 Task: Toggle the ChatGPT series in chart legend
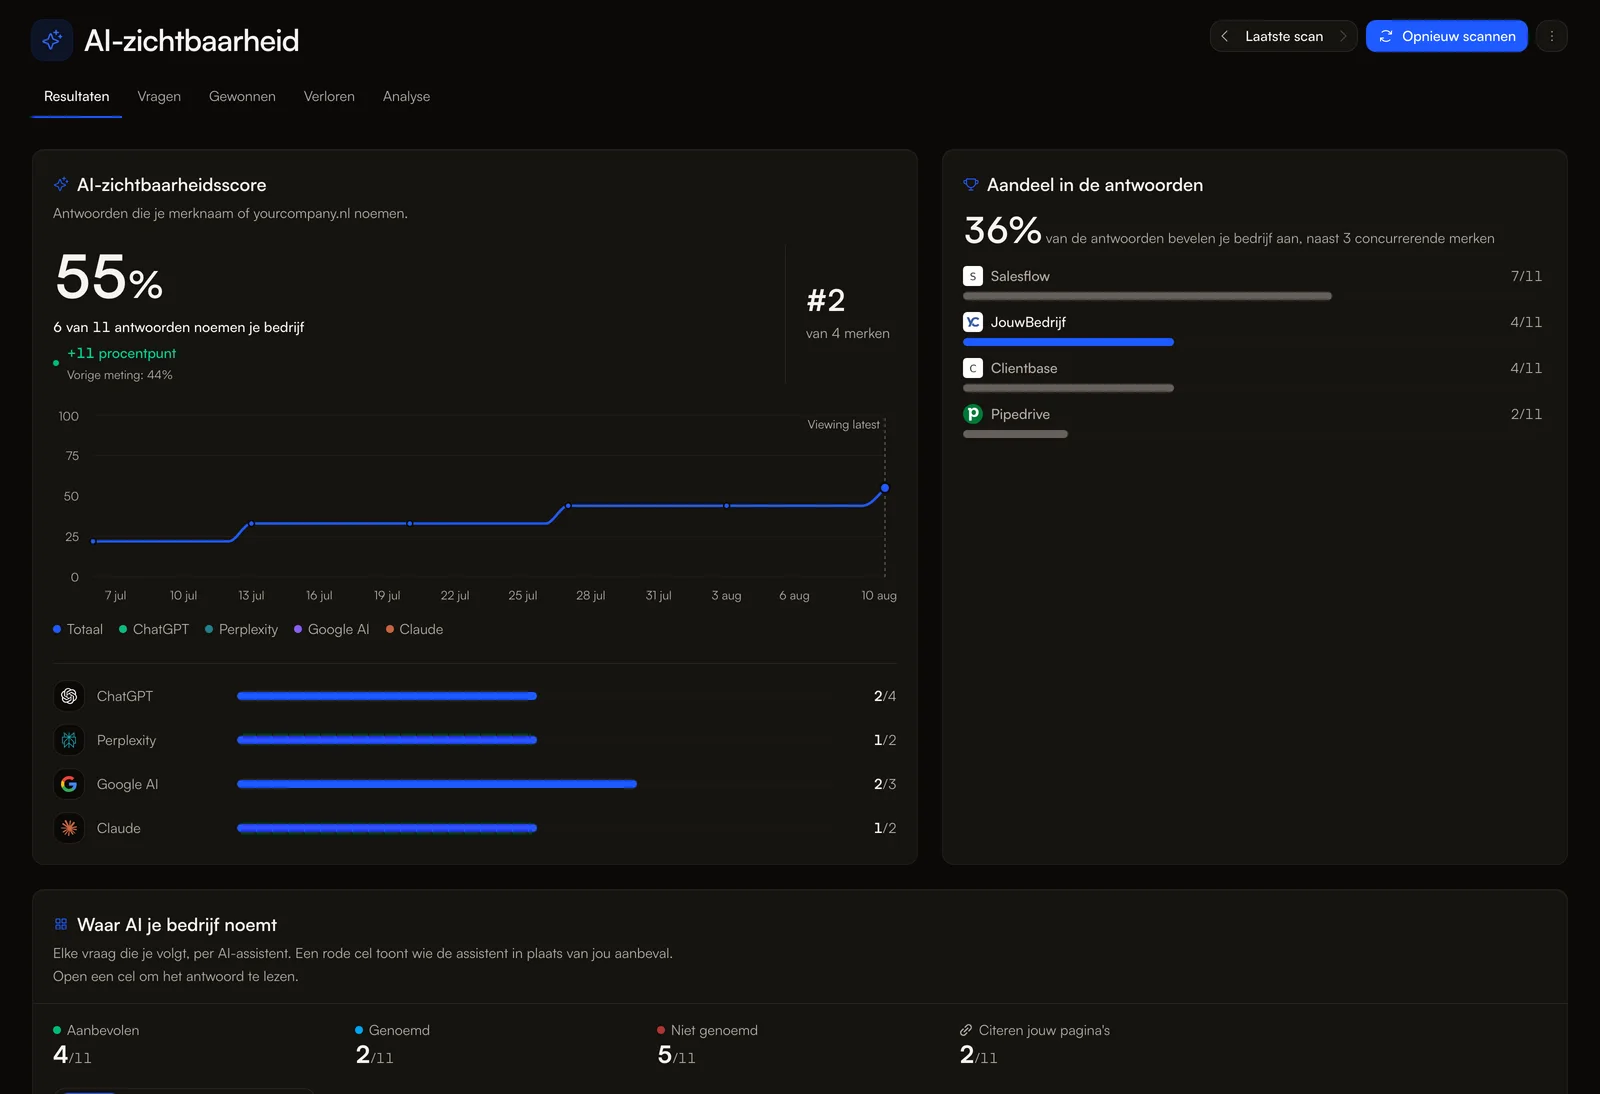click(154, 629)
